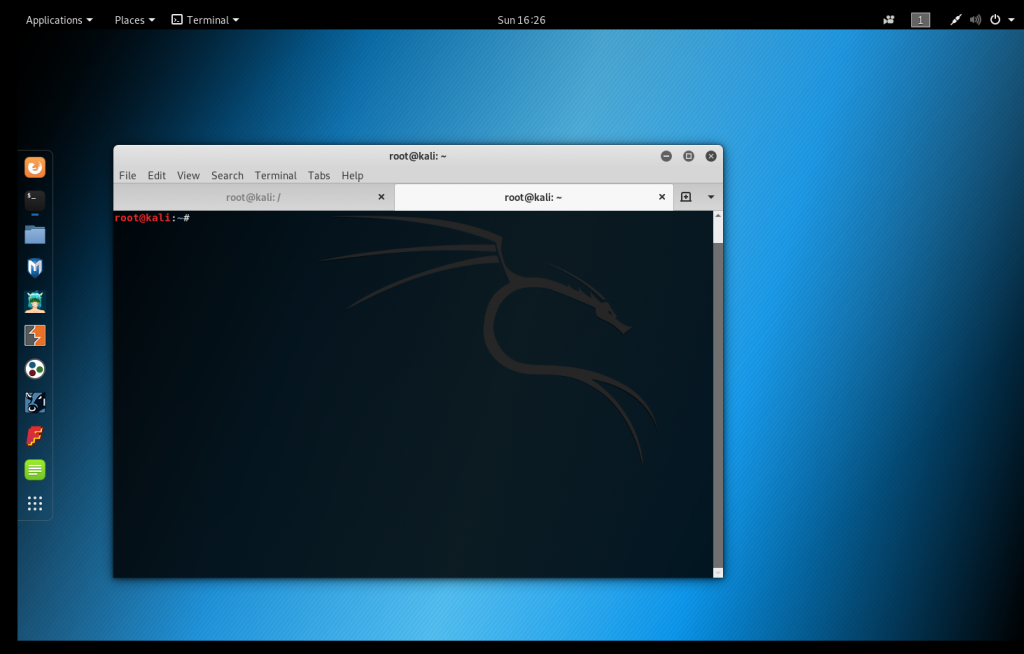
Task: Click the volume speaker icon
Action: 975,20
